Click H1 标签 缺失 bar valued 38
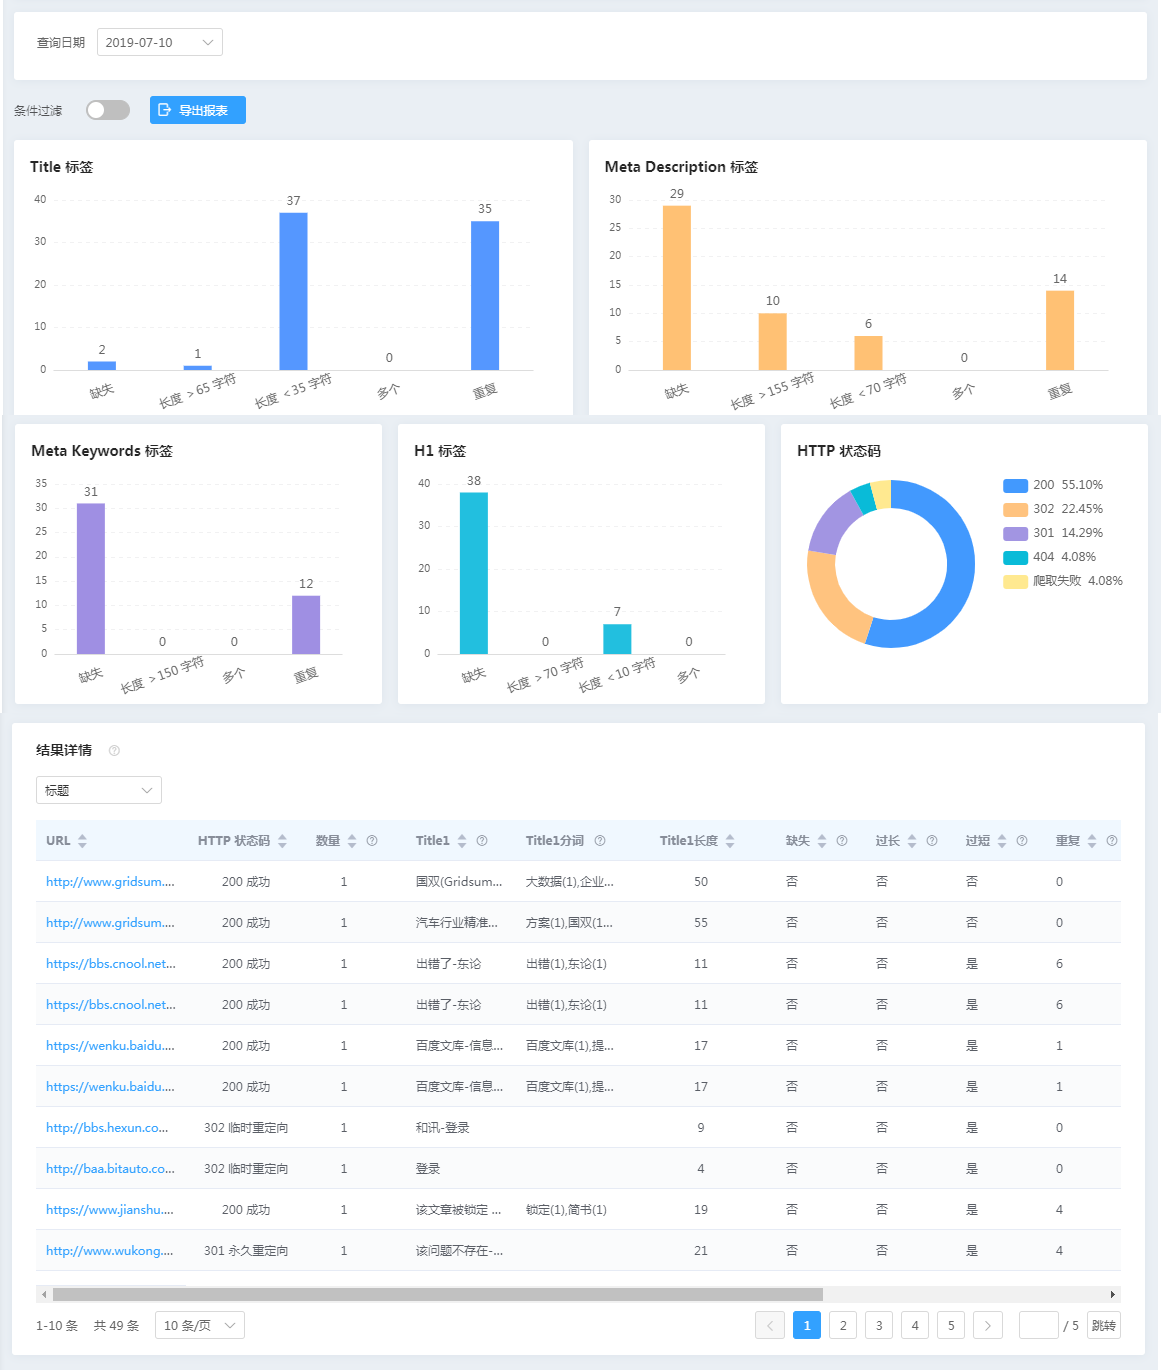1161x1370 pixels. click(474, 573)
